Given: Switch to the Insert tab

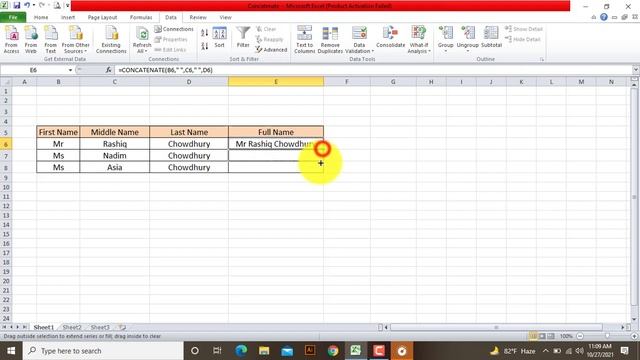Looking at the screenshot, I should click(x=68, y=17).
